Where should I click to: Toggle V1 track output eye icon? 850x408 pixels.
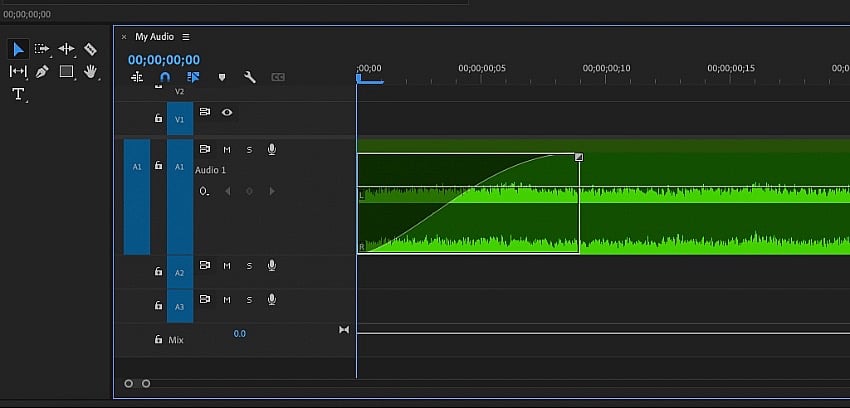pos(227,112)
